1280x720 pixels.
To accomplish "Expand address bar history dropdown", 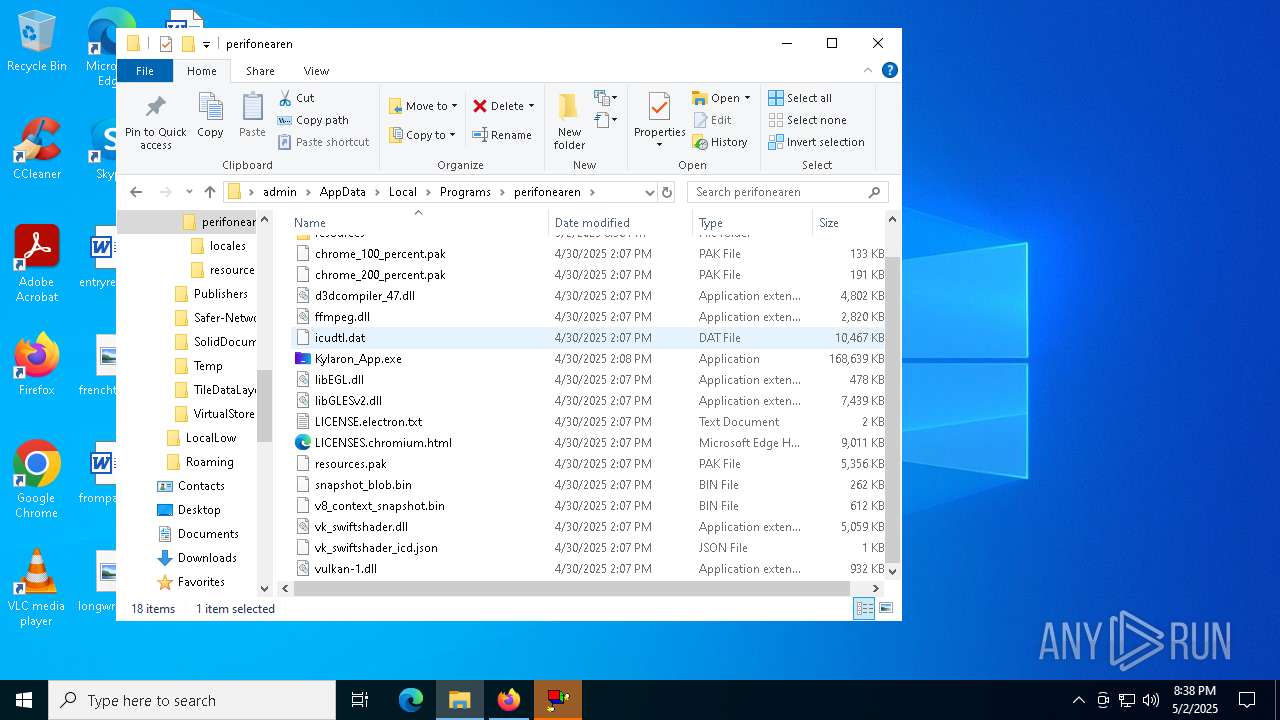I will click(x=649, y=192).
